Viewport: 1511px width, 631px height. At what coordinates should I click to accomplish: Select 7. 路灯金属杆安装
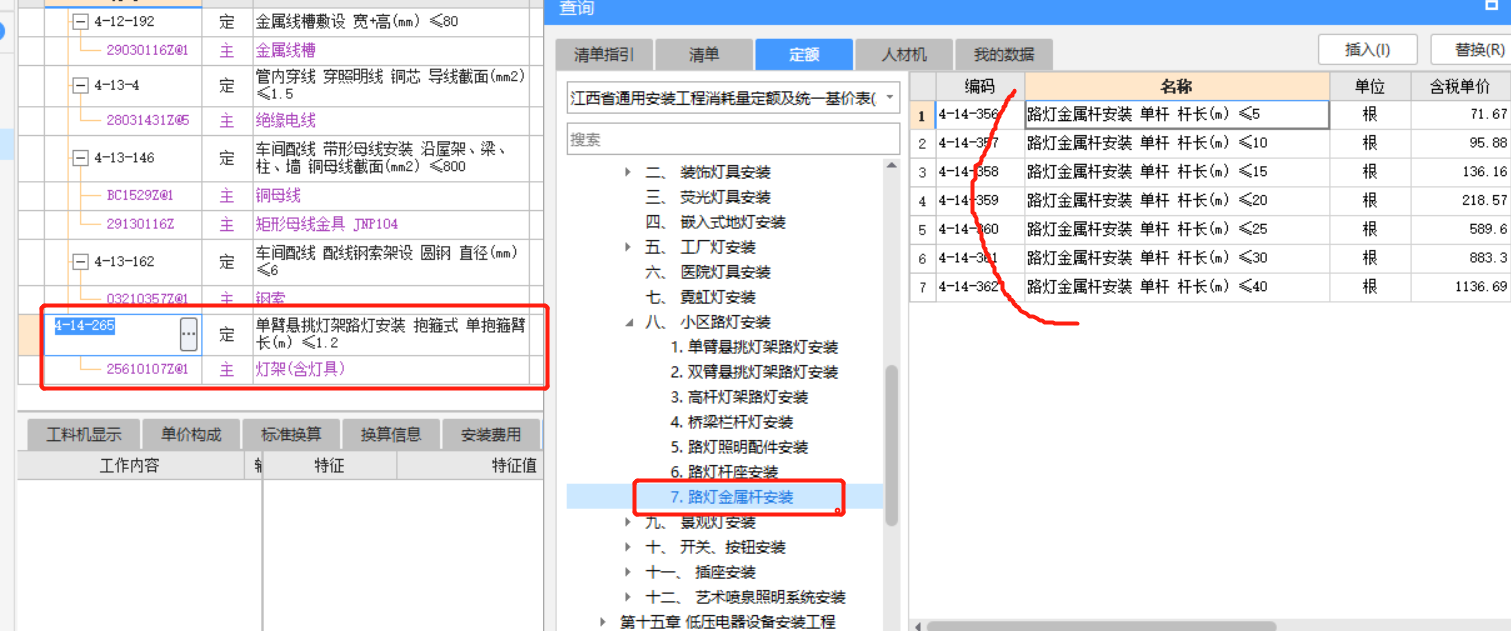click(731, 496)
